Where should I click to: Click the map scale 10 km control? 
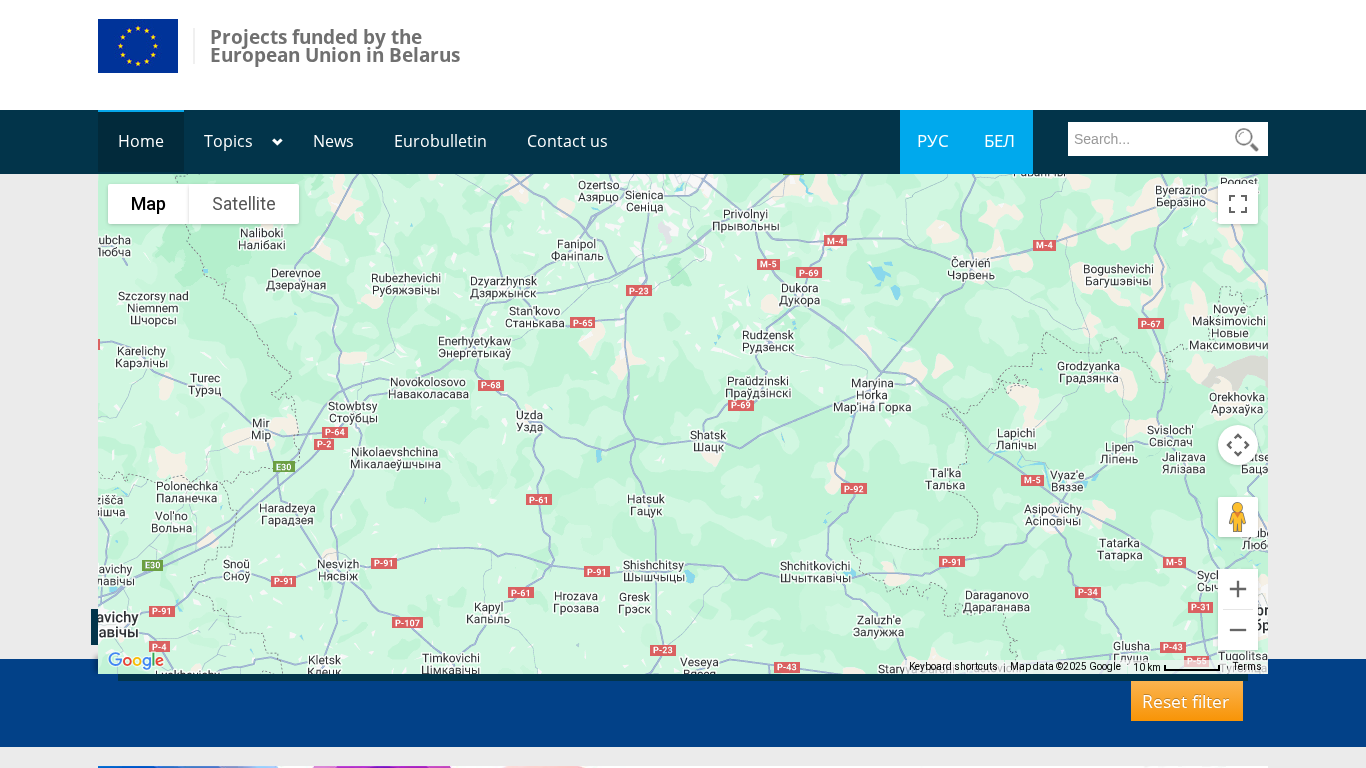pos(1177,667)
